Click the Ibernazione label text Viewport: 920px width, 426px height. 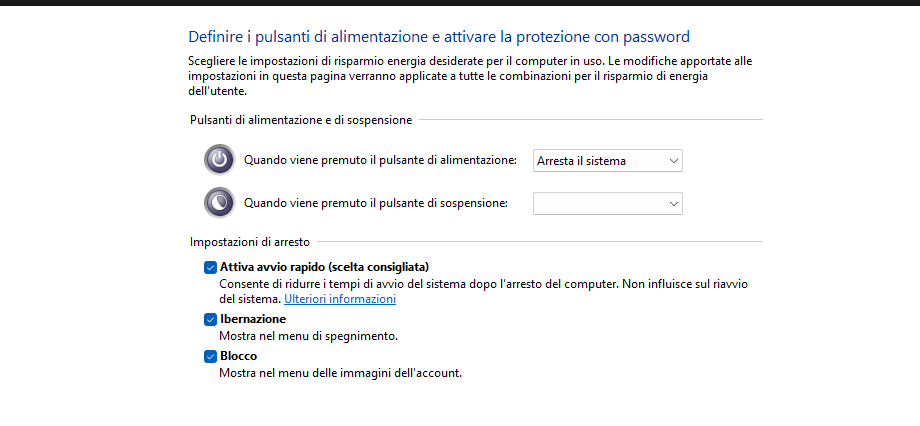[252, 319]
